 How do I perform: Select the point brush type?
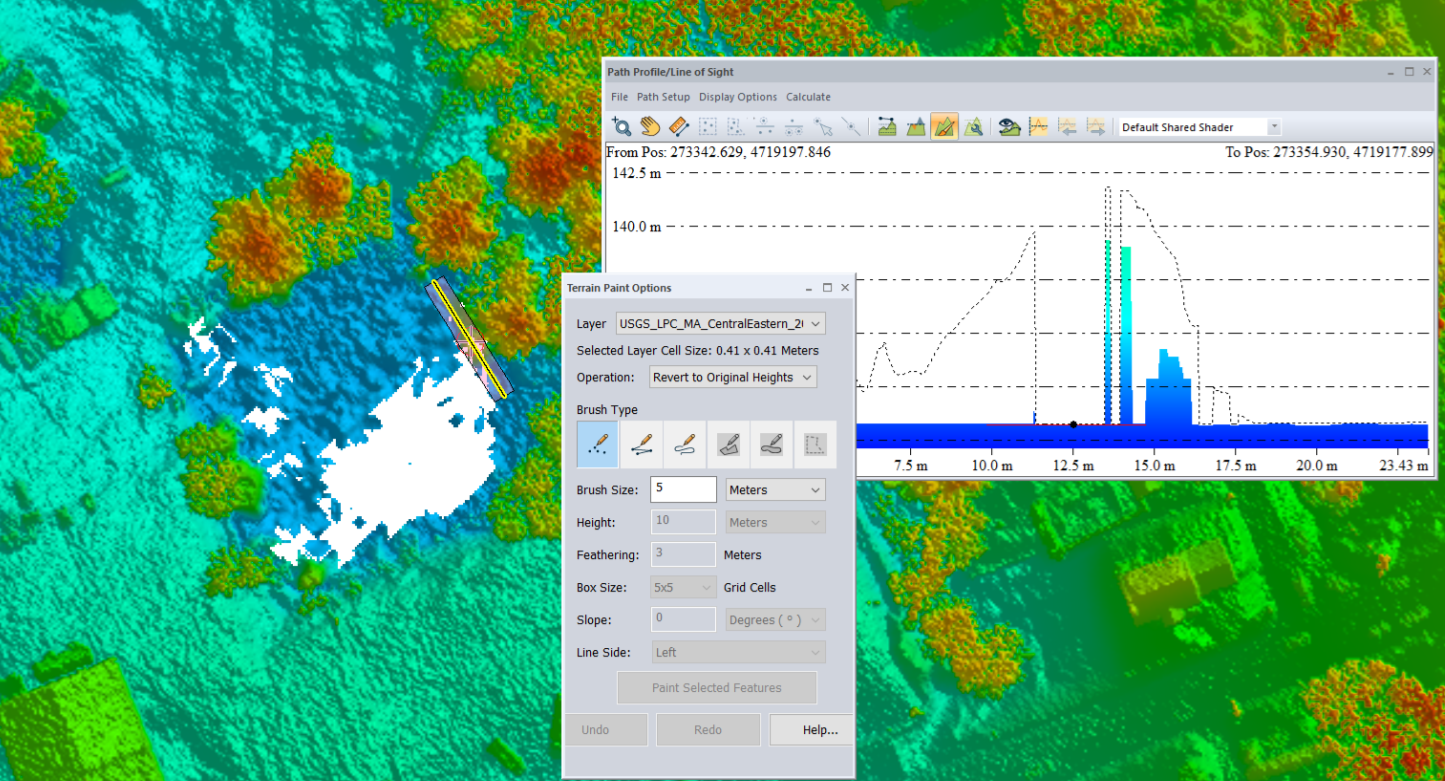[x=598, y=444]
